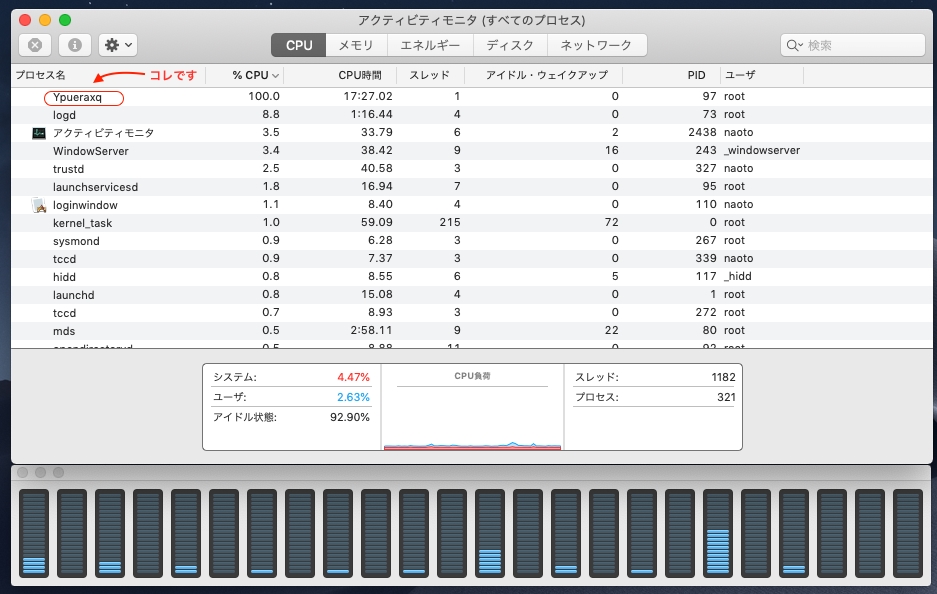Click the magnifier icon in search field
937x594 pixels.
pyautogui.click(x=794, y=45)
